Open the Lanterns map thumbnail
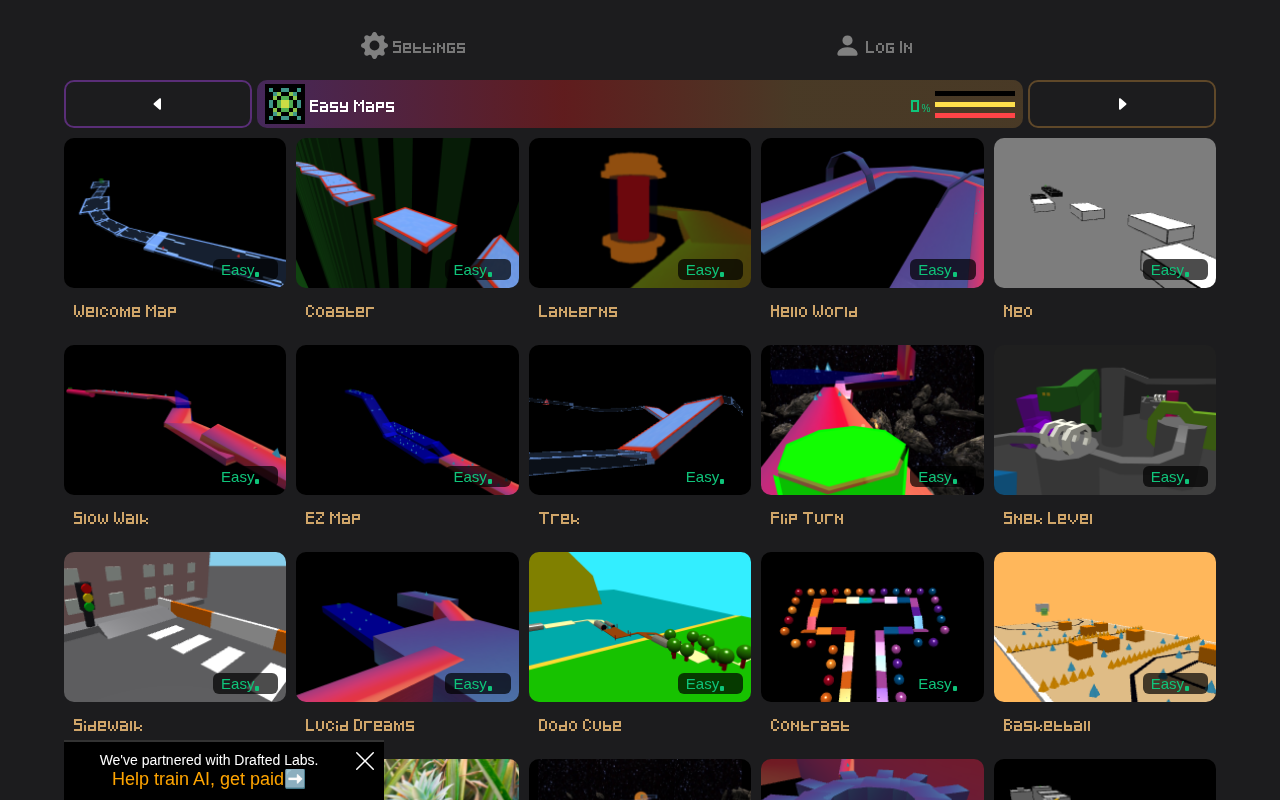 (640, 213)
